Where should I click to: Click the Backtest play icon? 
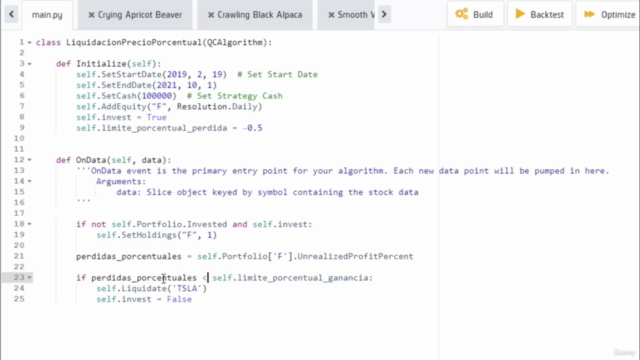click(x=520, y=14)
